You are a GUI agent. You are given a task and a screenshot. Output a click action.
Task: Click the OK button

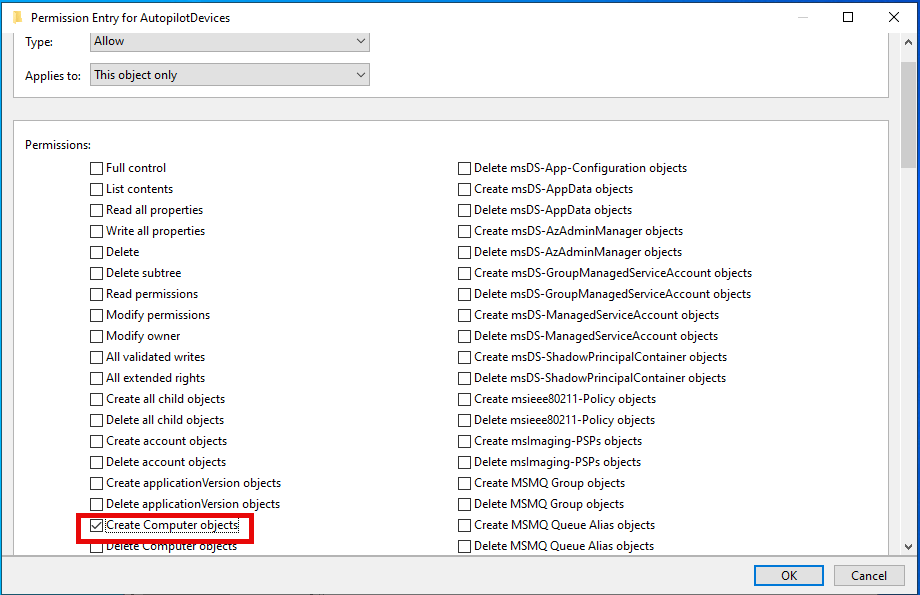[x=789, y=575]
